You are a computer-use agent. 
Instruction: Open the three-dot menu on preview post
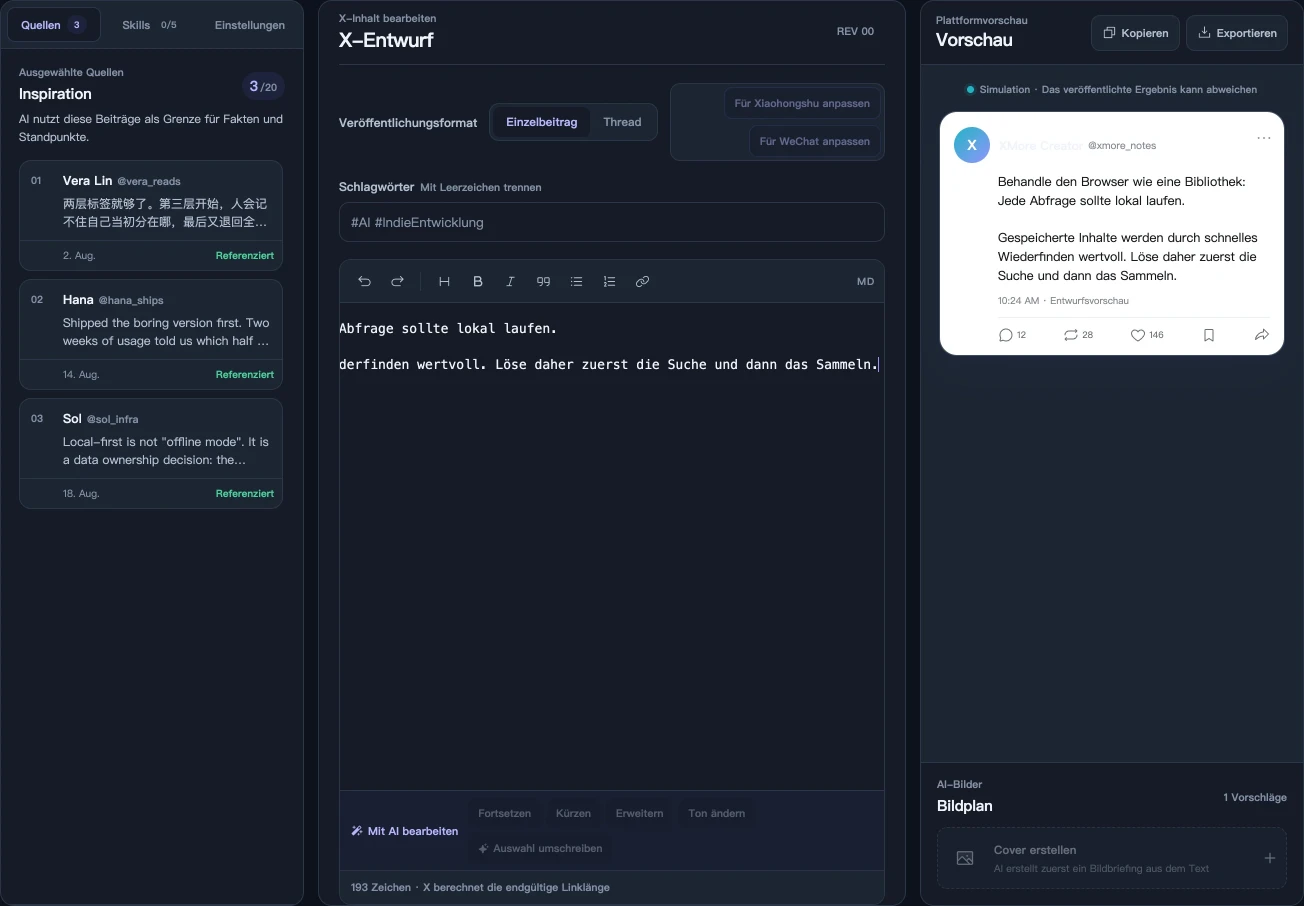[x=1264, y=138]
